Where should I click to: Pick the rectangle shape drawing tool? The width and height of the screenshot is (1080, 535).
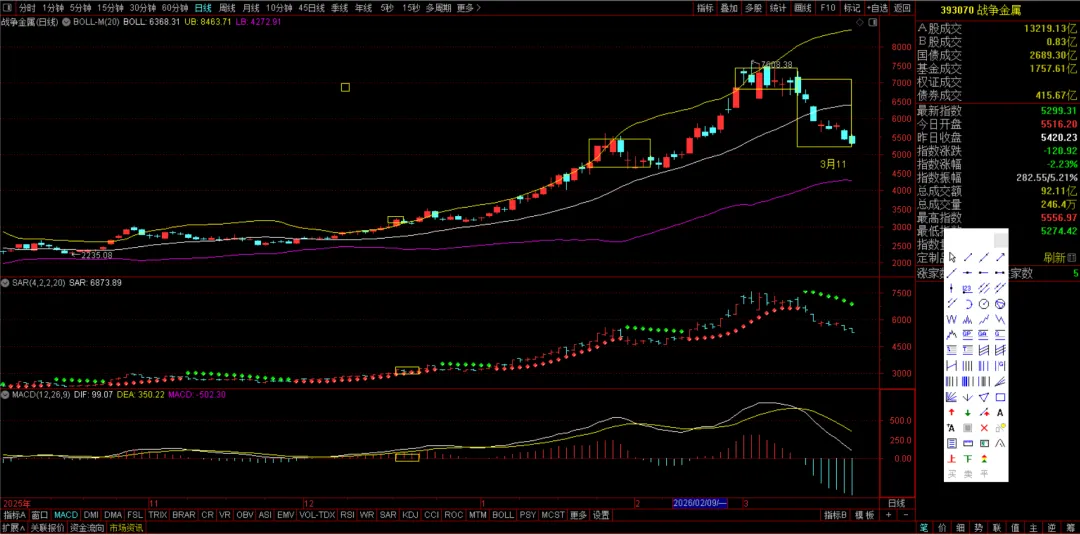1000,397
